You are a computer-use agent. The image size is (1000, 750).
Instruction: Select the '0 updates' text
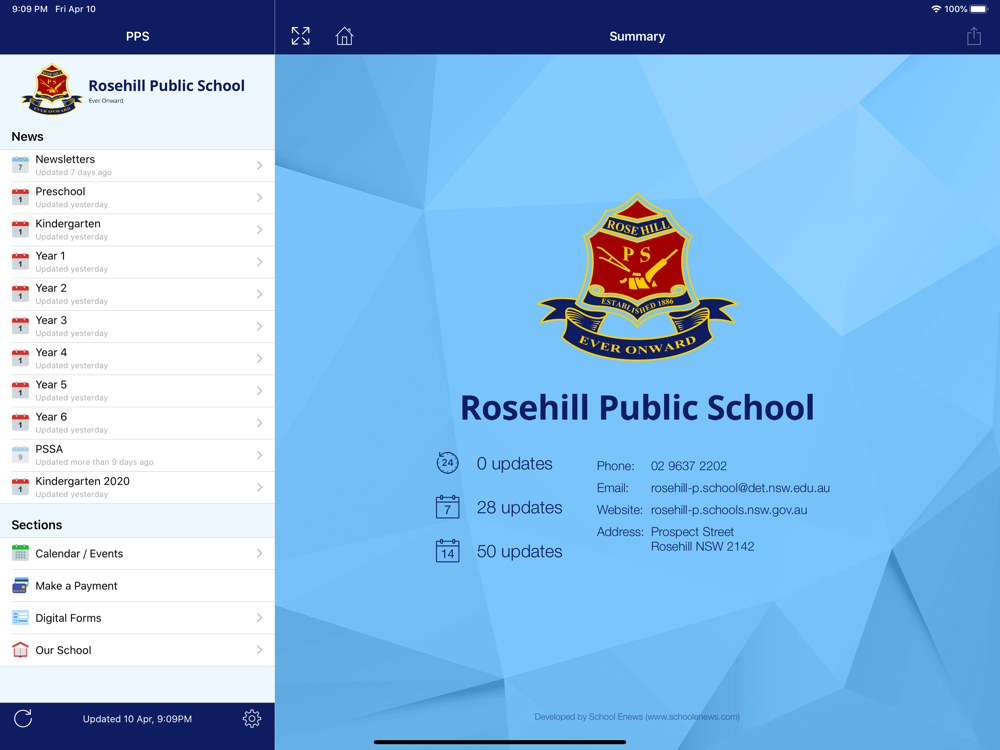click(515, 463)
